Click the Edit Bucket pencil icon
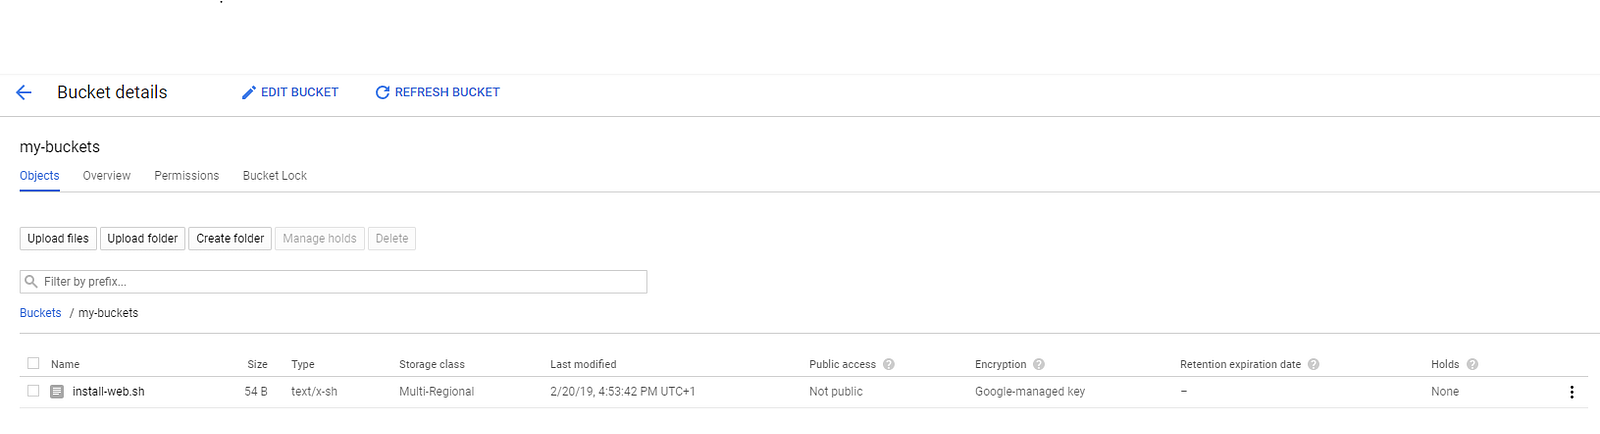 pyautogui.click(x=249, y=93)
